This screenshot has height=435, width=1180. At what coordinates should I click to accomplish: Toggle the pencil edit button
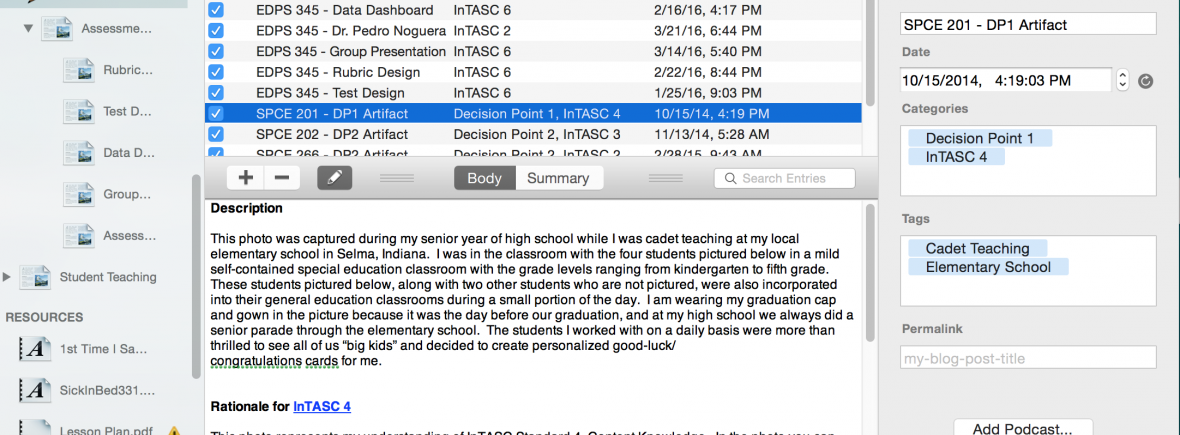pyautogui.click(x=335, y=178)
